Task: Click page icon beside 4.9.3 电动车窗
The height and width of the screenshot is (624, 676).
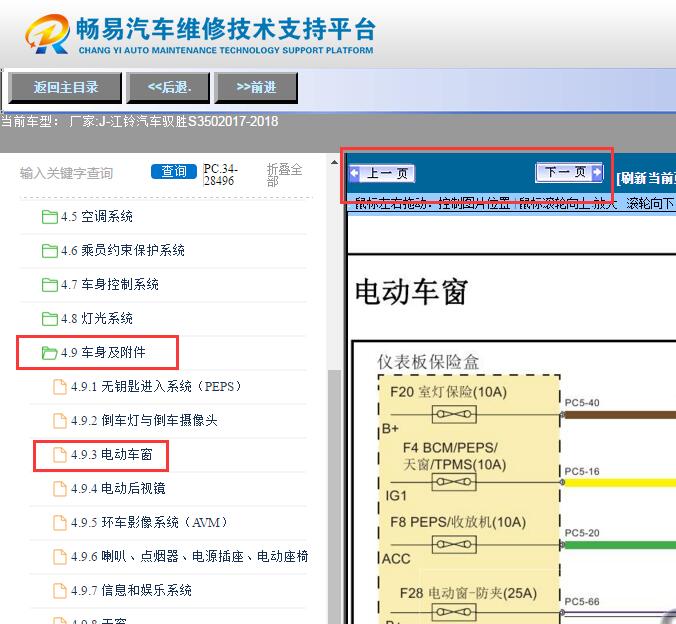Action: (x=59, y=455)
